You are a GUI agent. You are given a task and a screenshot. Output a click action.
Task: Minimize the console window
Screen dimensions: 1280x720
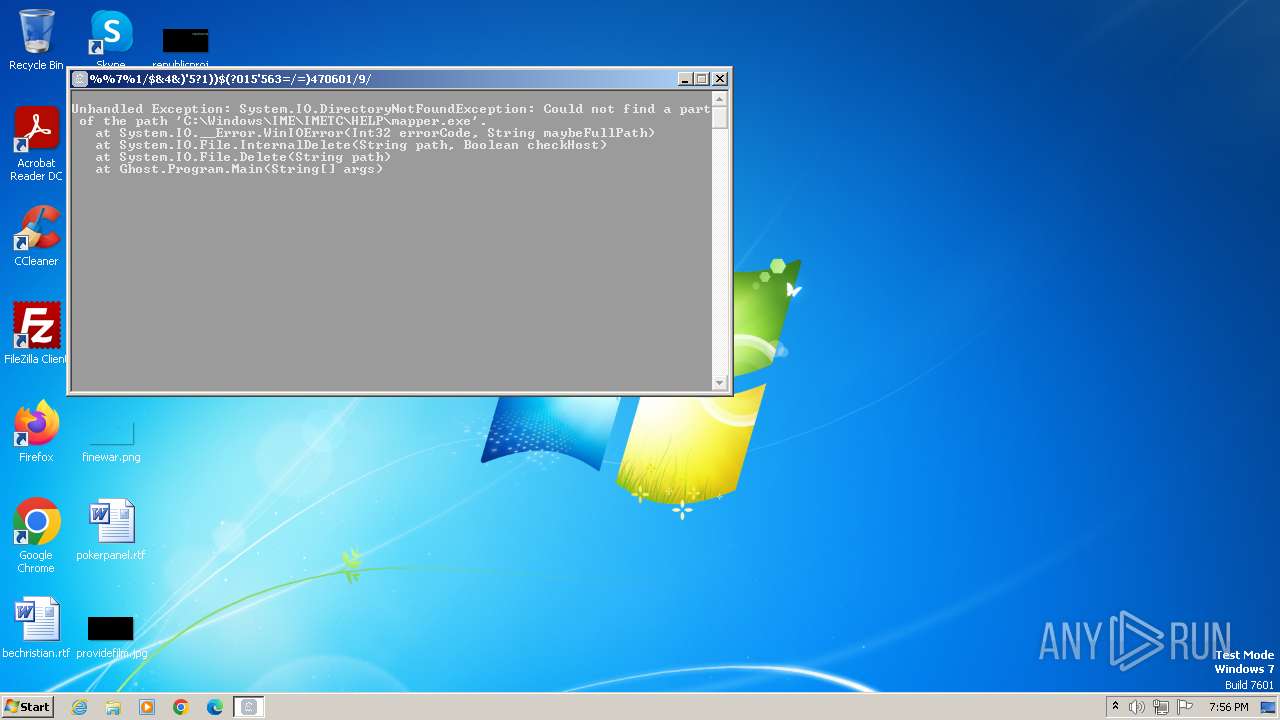(x=685, y=79)
